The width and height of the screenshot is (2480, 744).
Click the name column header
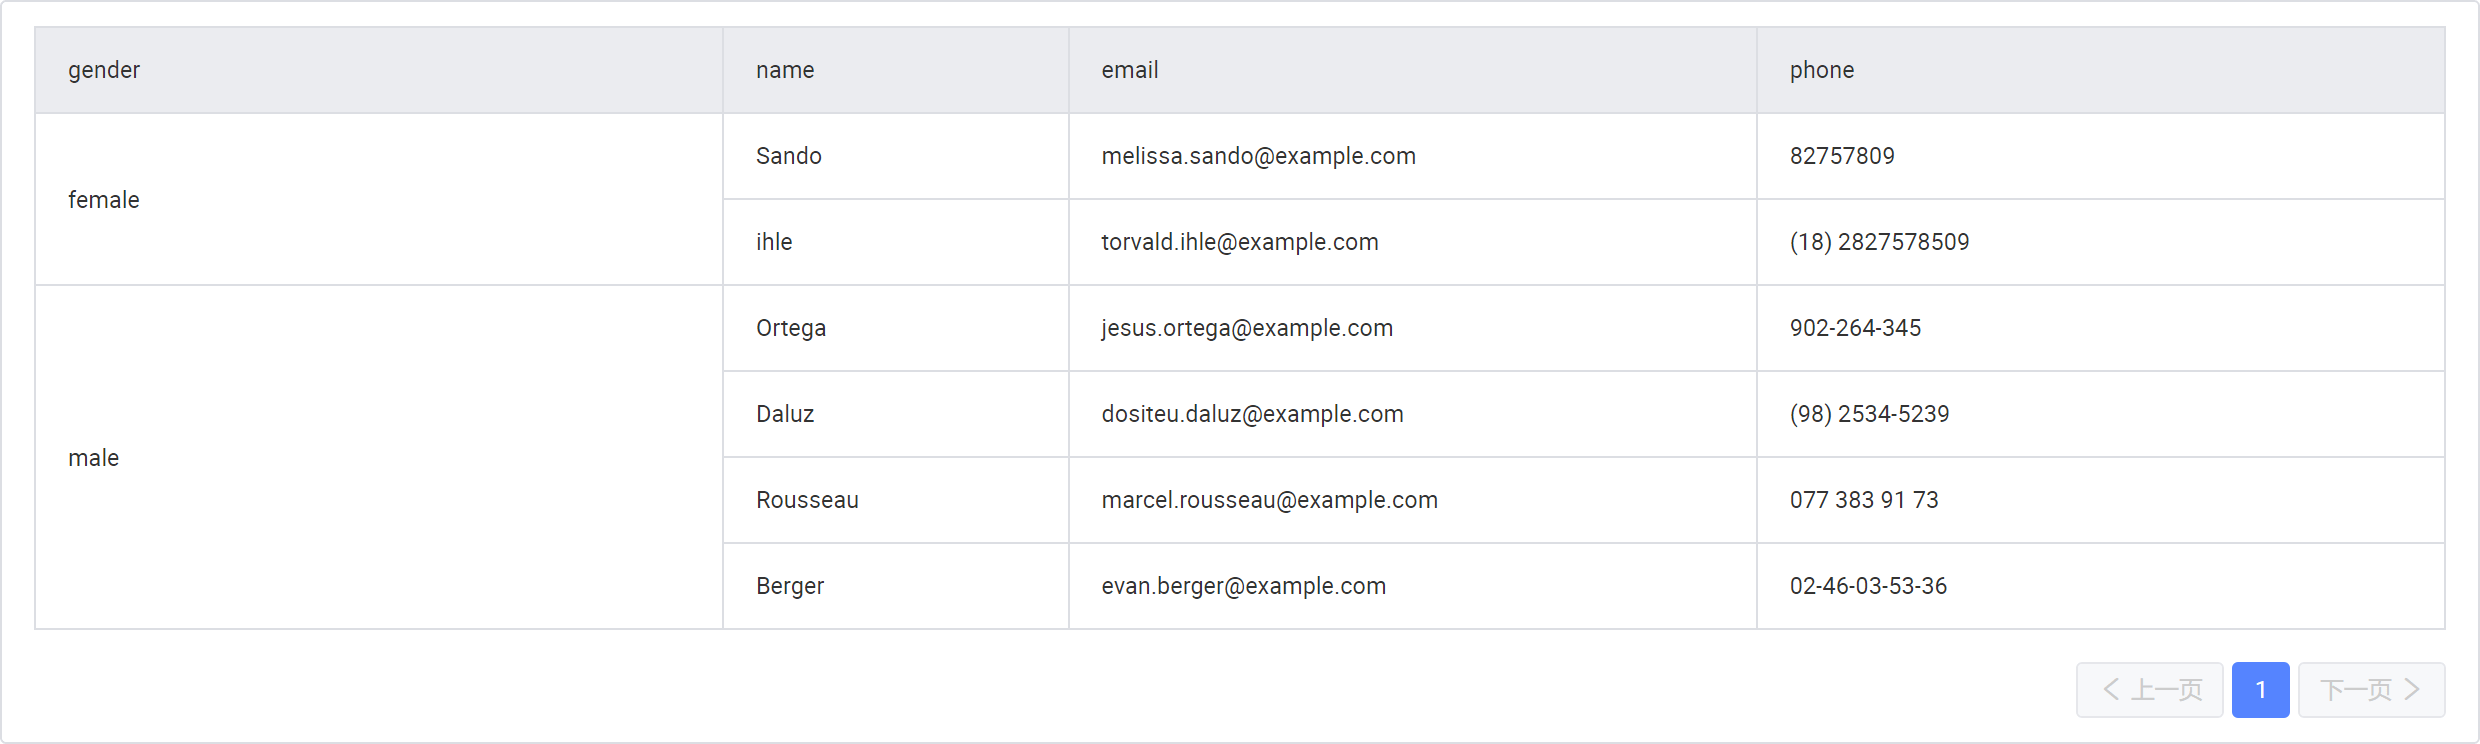tap(785, 70)
